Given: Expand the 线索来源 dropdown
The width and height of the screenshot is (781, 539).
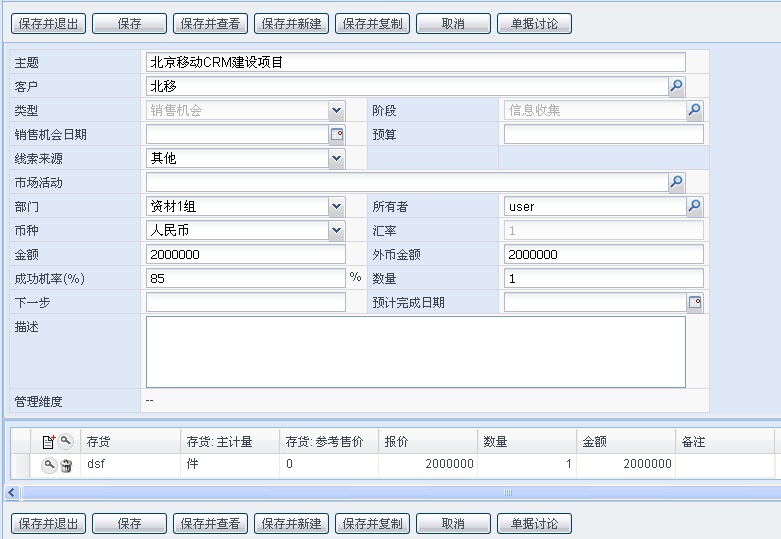Looking at the screenshot, I should [x=336, y=158].
